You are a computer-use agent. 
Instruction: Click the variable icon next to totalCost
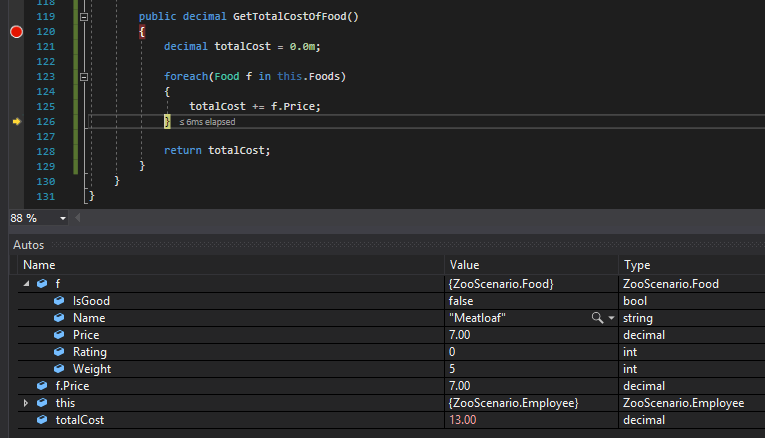pyautogui.click(x=42, y=420)
